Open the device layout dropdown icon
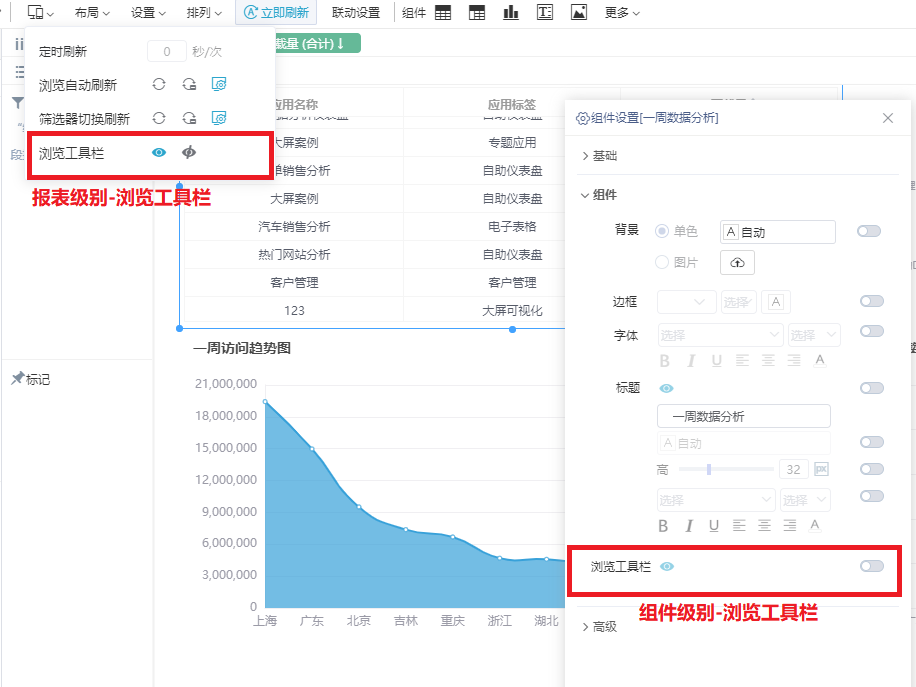This screenshot has height=687, width=916. point(40,12)
